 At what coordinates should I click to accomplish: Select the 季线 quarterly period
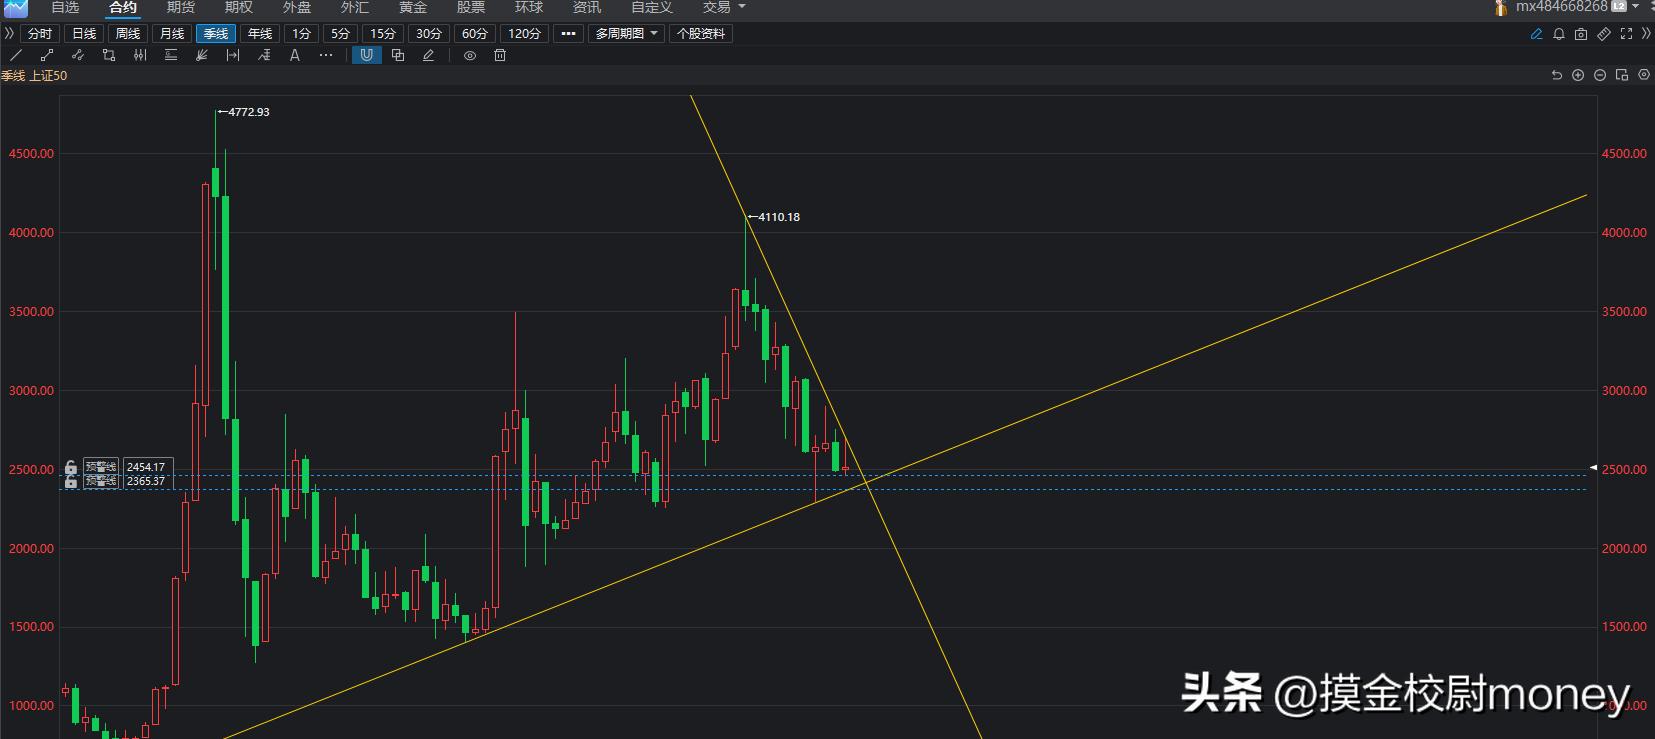click(x=216, y=34)
